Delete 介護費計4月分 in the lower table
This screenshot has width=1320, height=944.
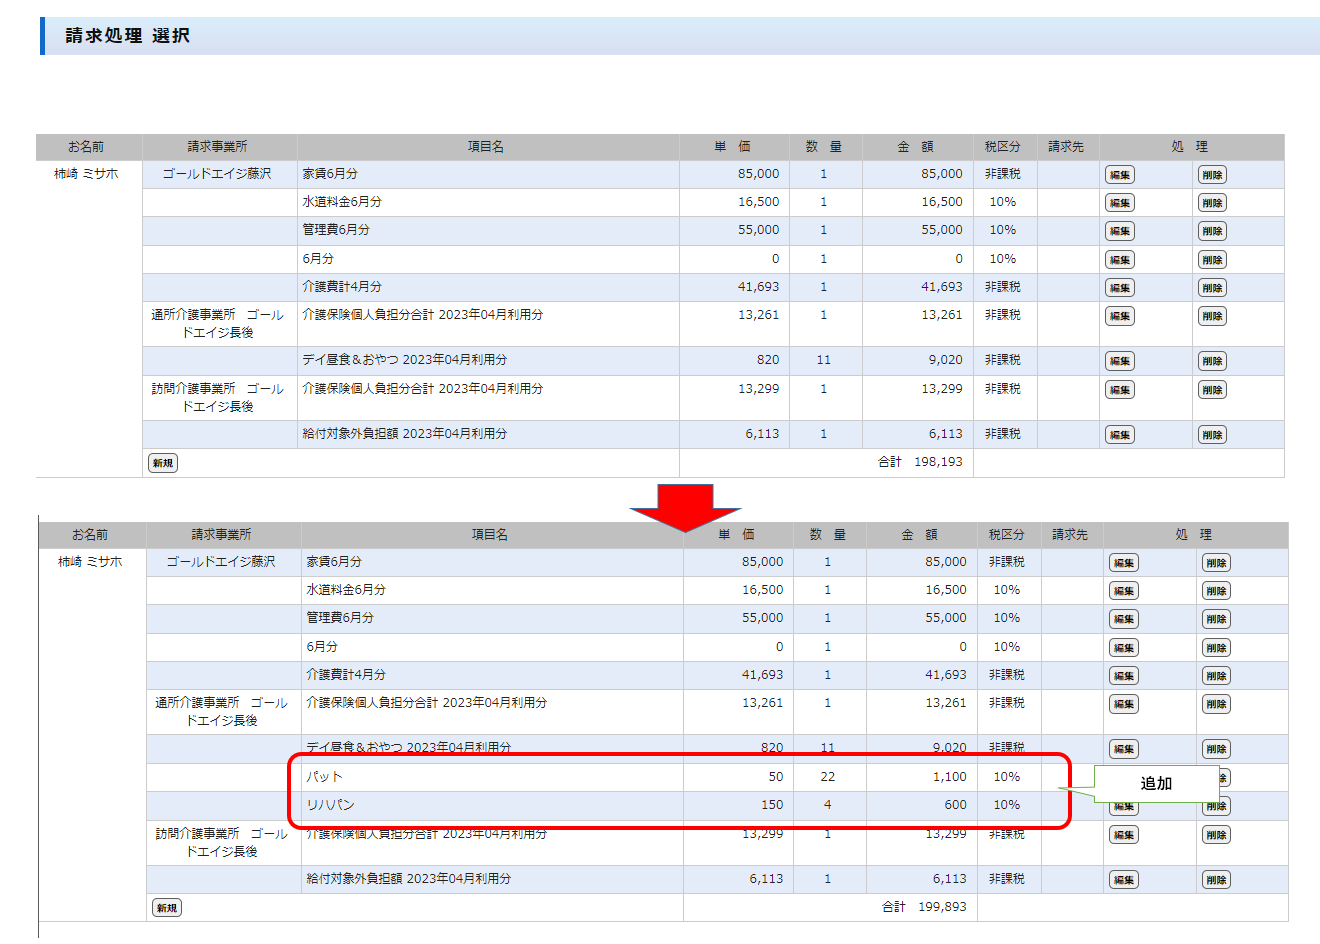[1216, 676]
